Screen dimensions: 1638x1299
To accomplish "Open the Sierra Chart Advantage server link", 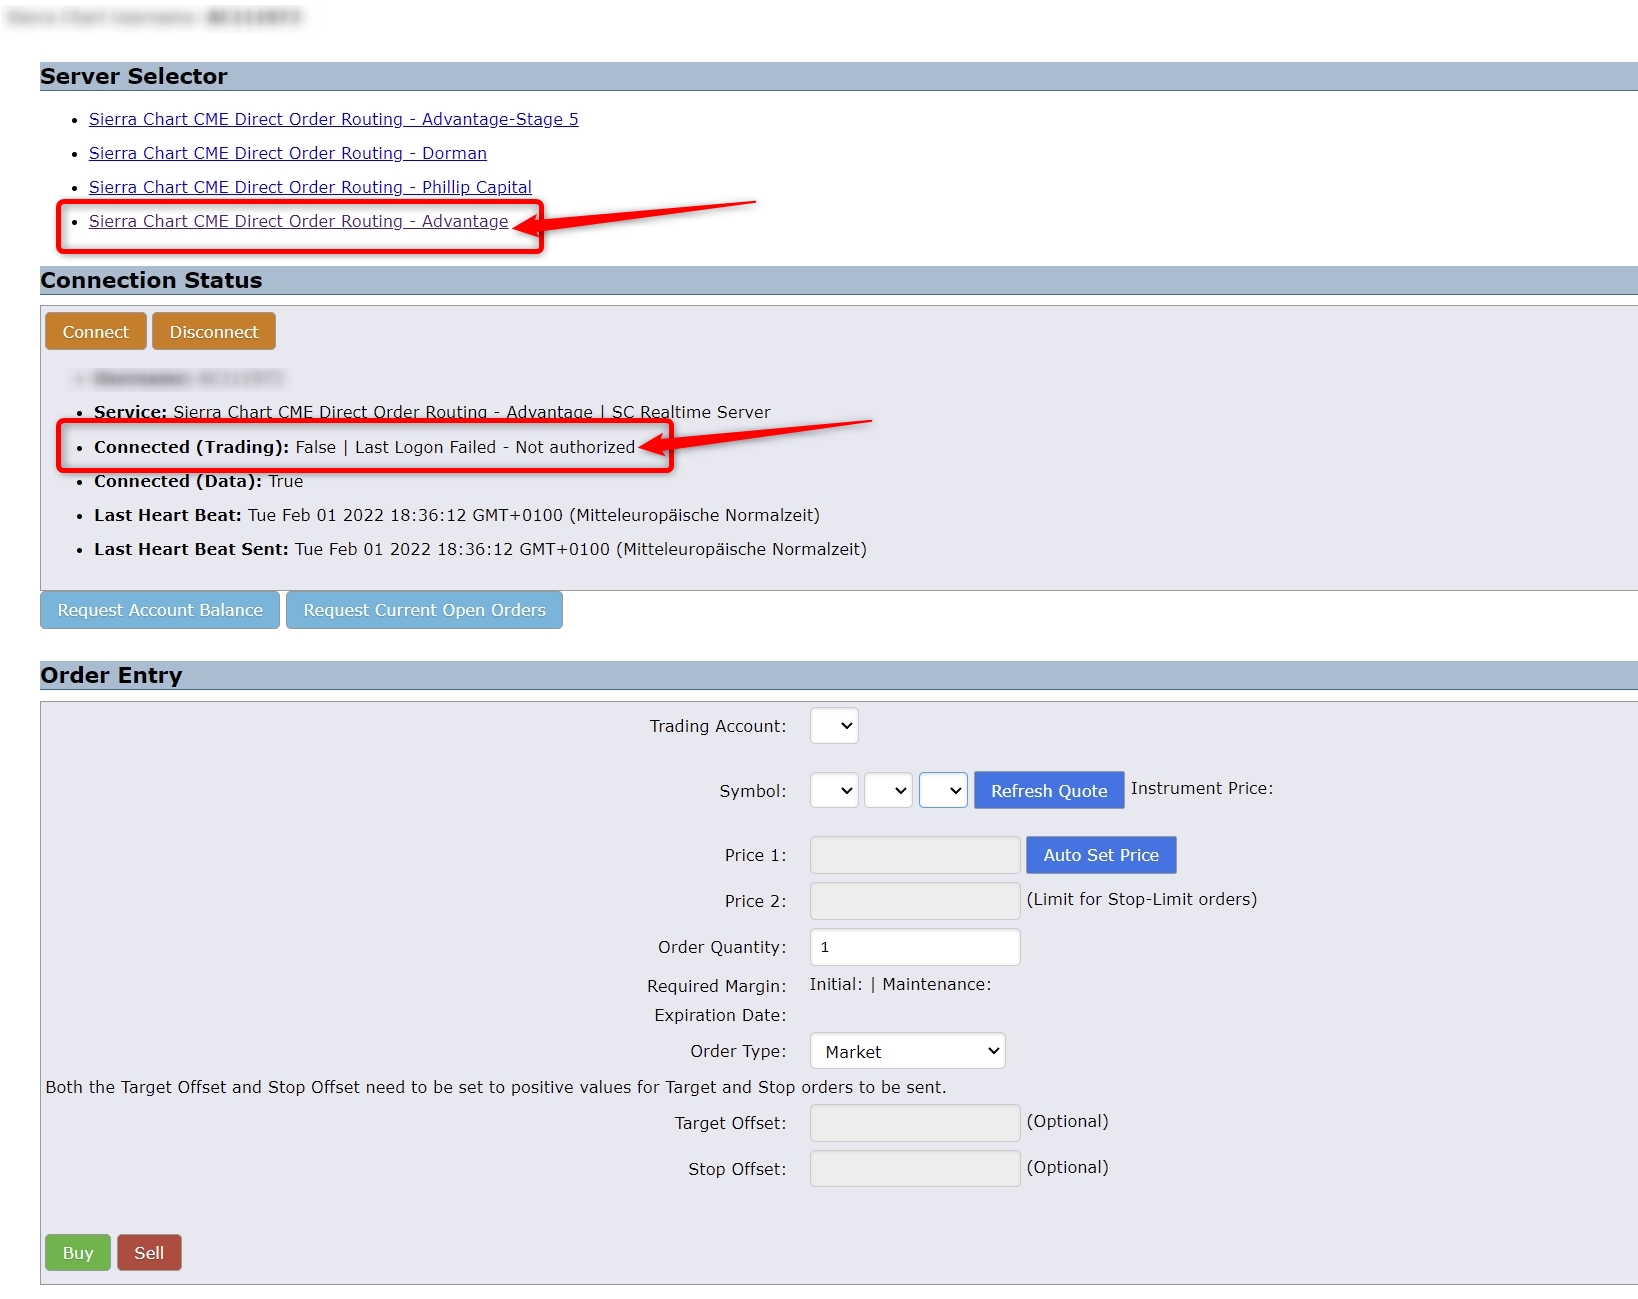I will (x=298, y=221).
